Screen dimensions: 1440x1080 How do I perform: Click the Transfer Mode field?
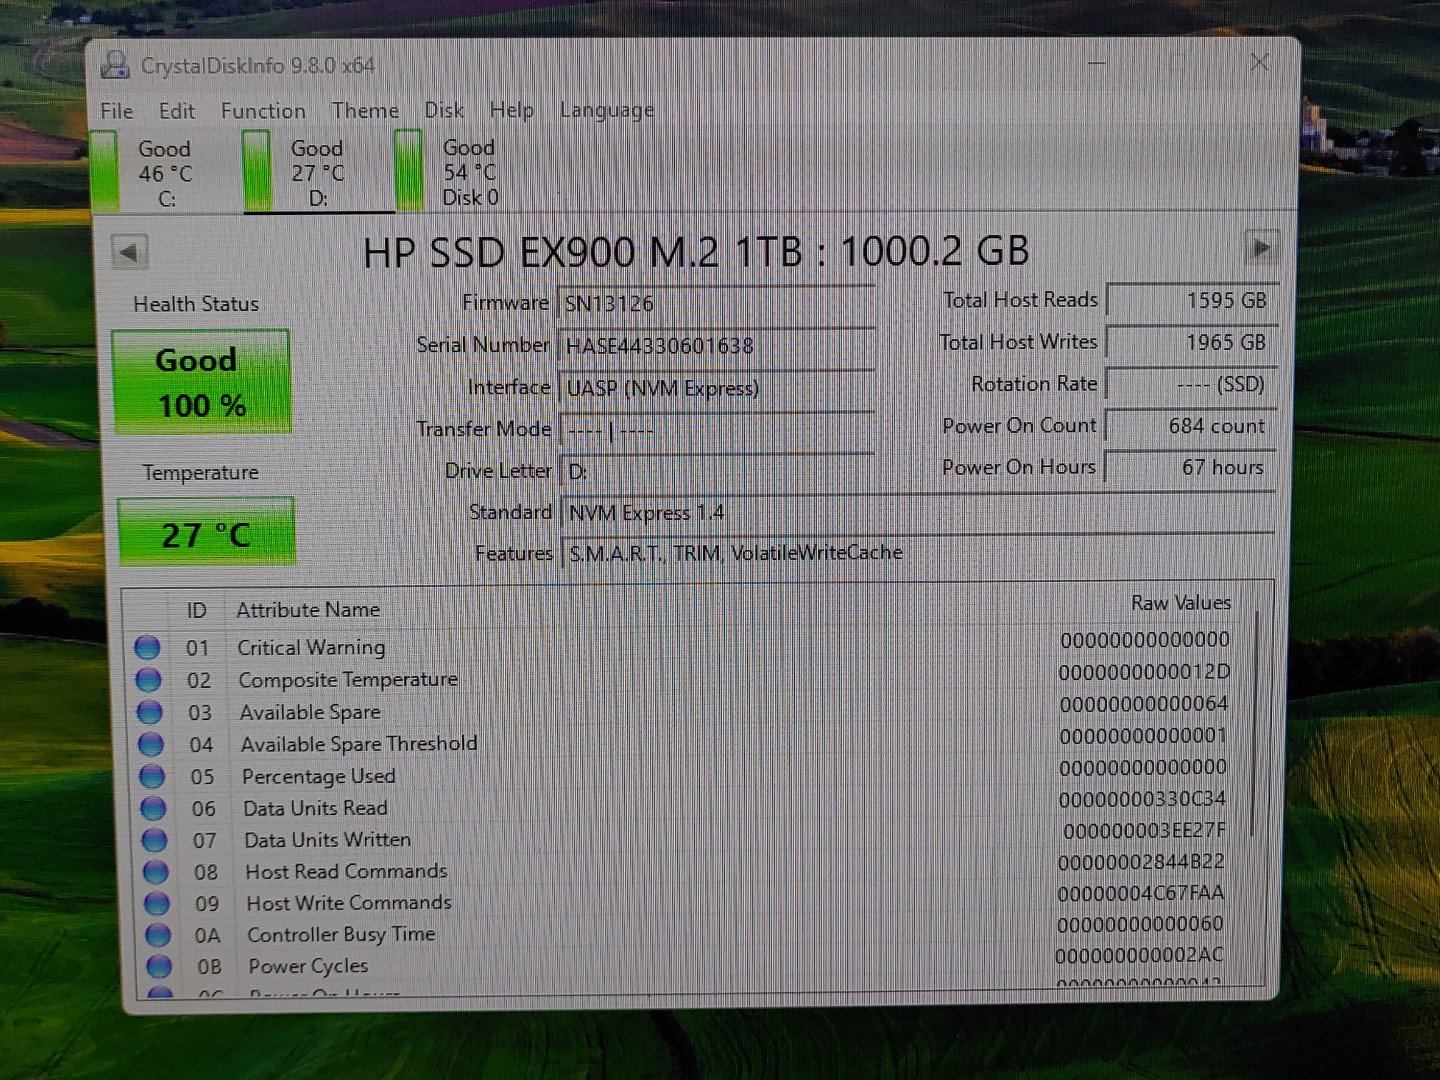(718, 430)
